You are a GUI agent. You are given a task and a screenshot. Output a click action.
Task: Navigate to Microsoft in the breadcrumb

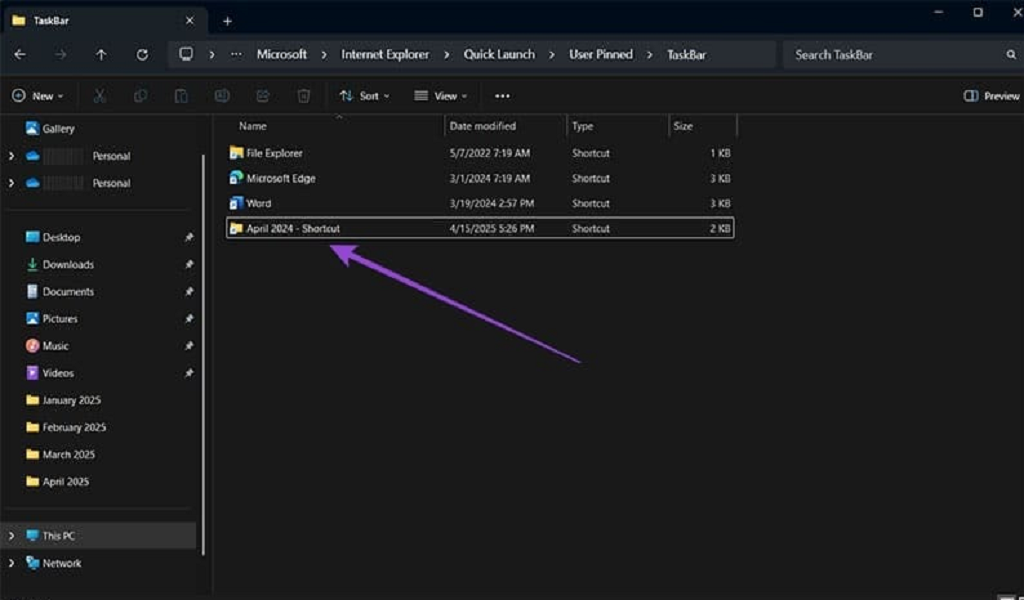pos(281,54)
